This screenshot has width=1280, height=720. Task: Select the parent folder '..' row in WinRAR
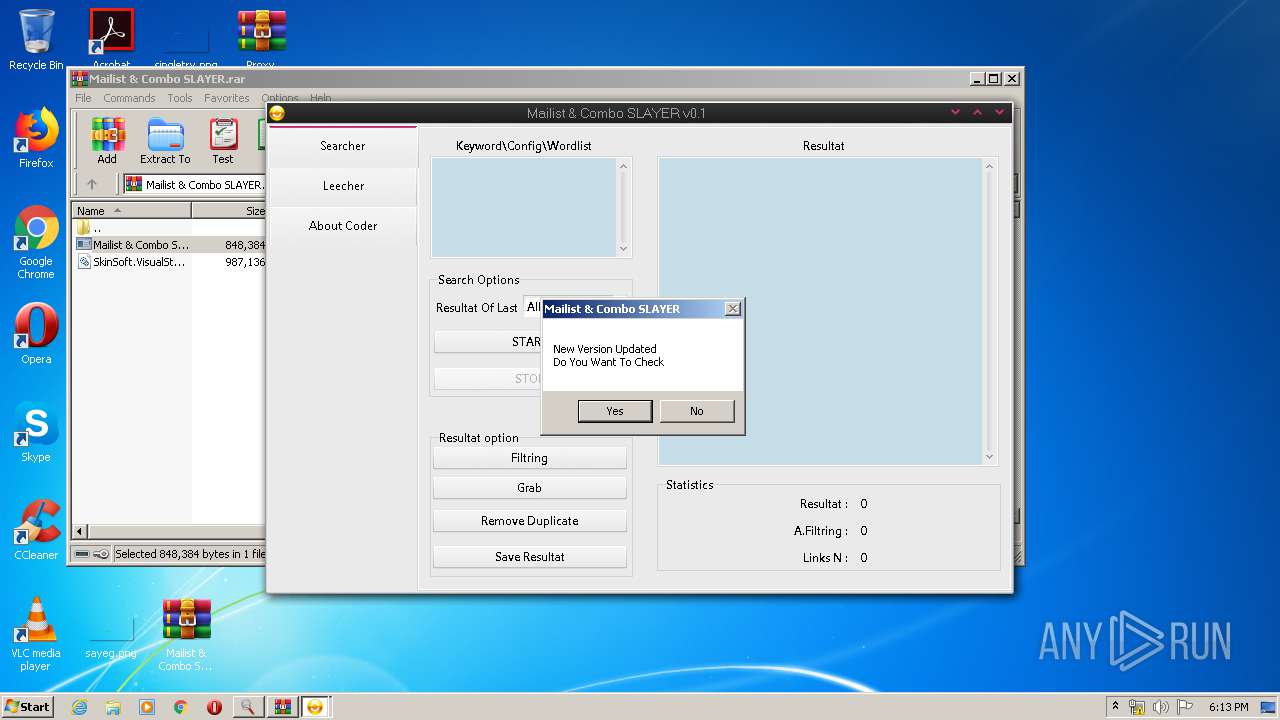169,228
